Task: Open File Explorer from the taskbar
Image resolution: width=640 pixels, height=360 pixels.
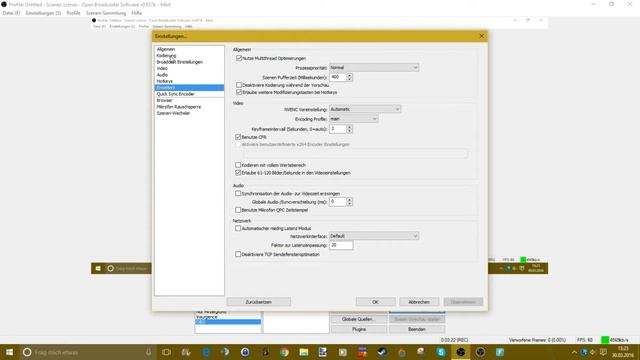Action: click(303, 352)
